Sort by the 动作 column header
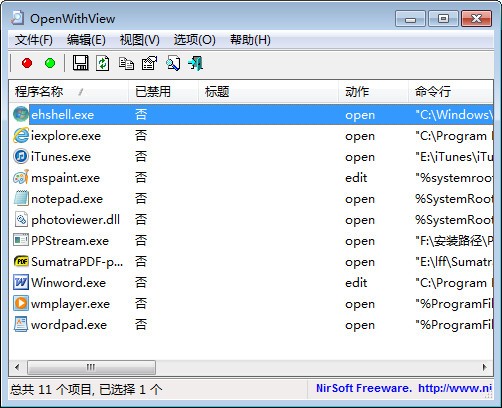 click(373, 91)
